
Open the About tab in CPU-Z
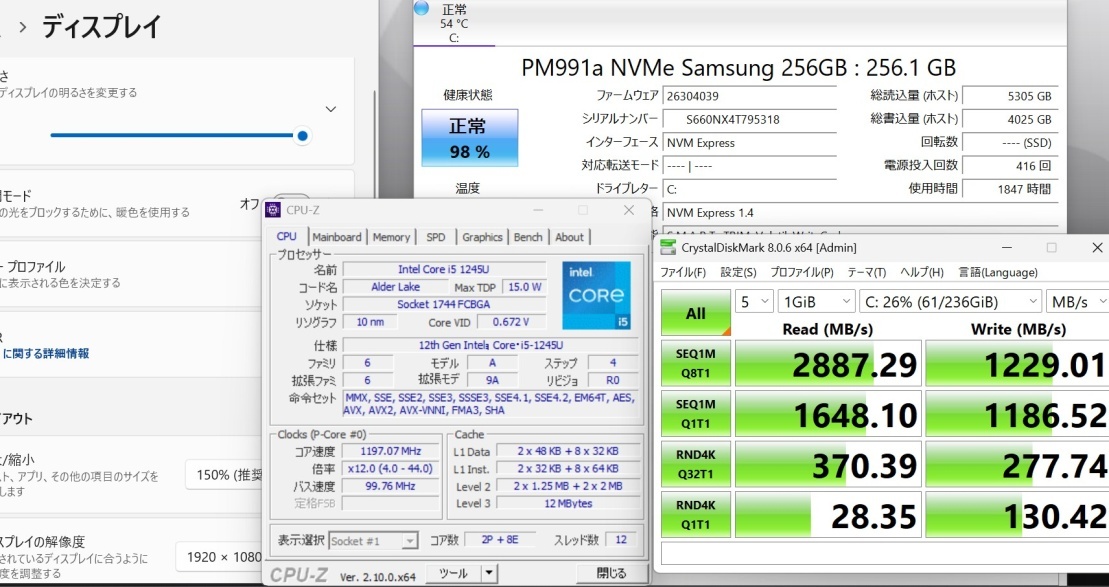(x=569, y=237)
